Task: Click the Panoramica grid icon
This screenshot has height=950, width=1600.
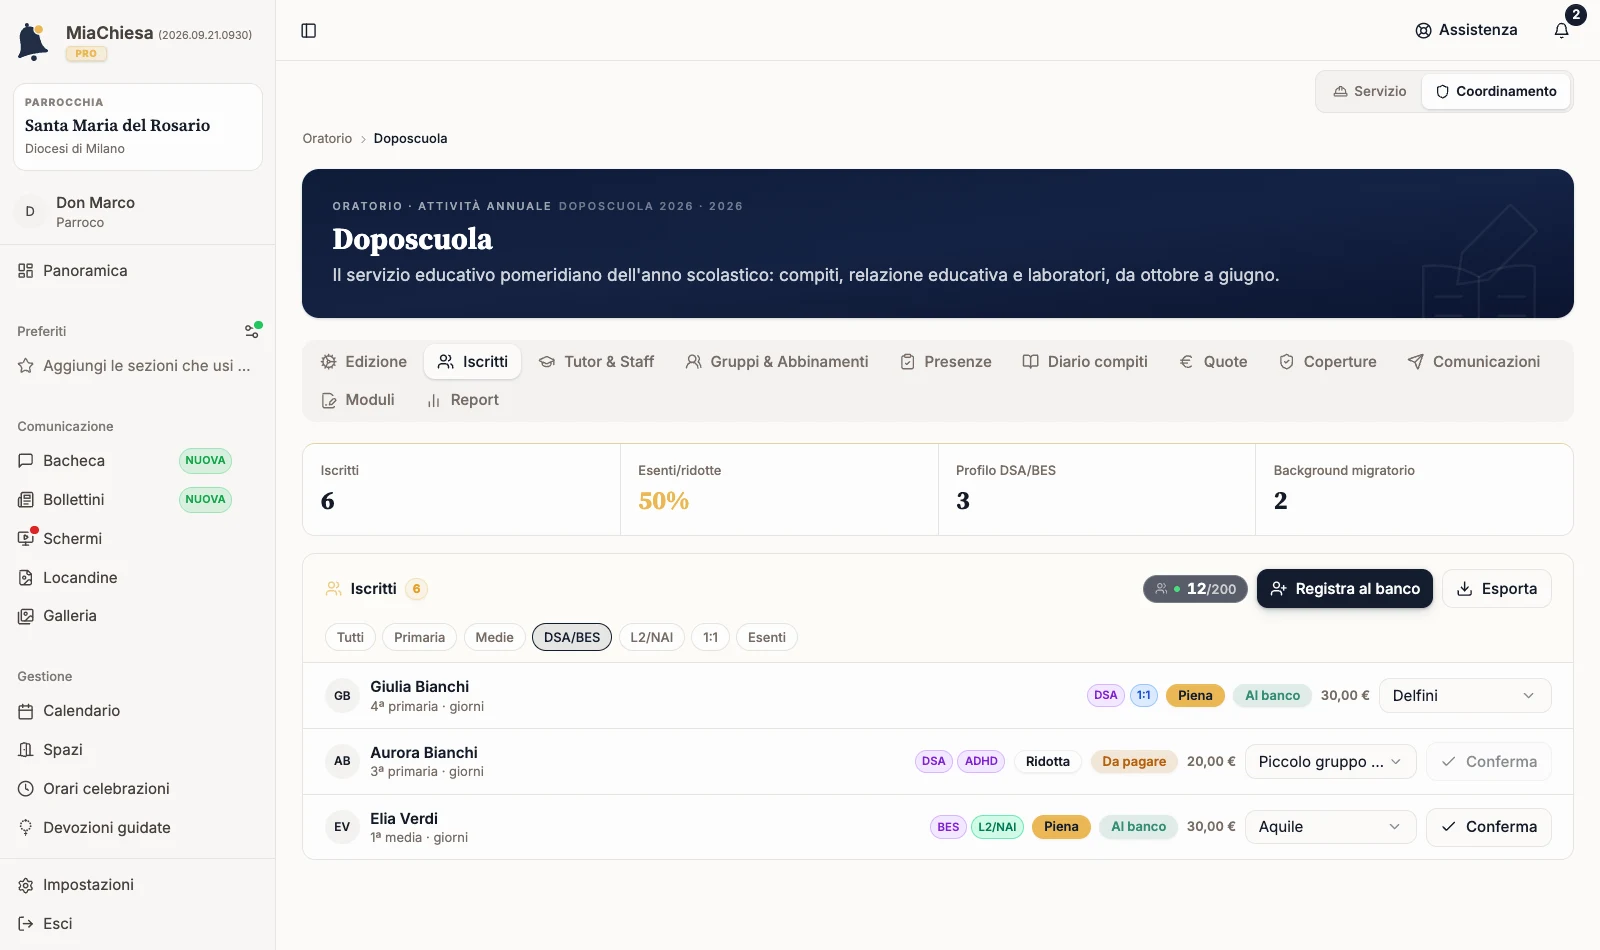Action: pyautogui.click(x=26, y=271)
